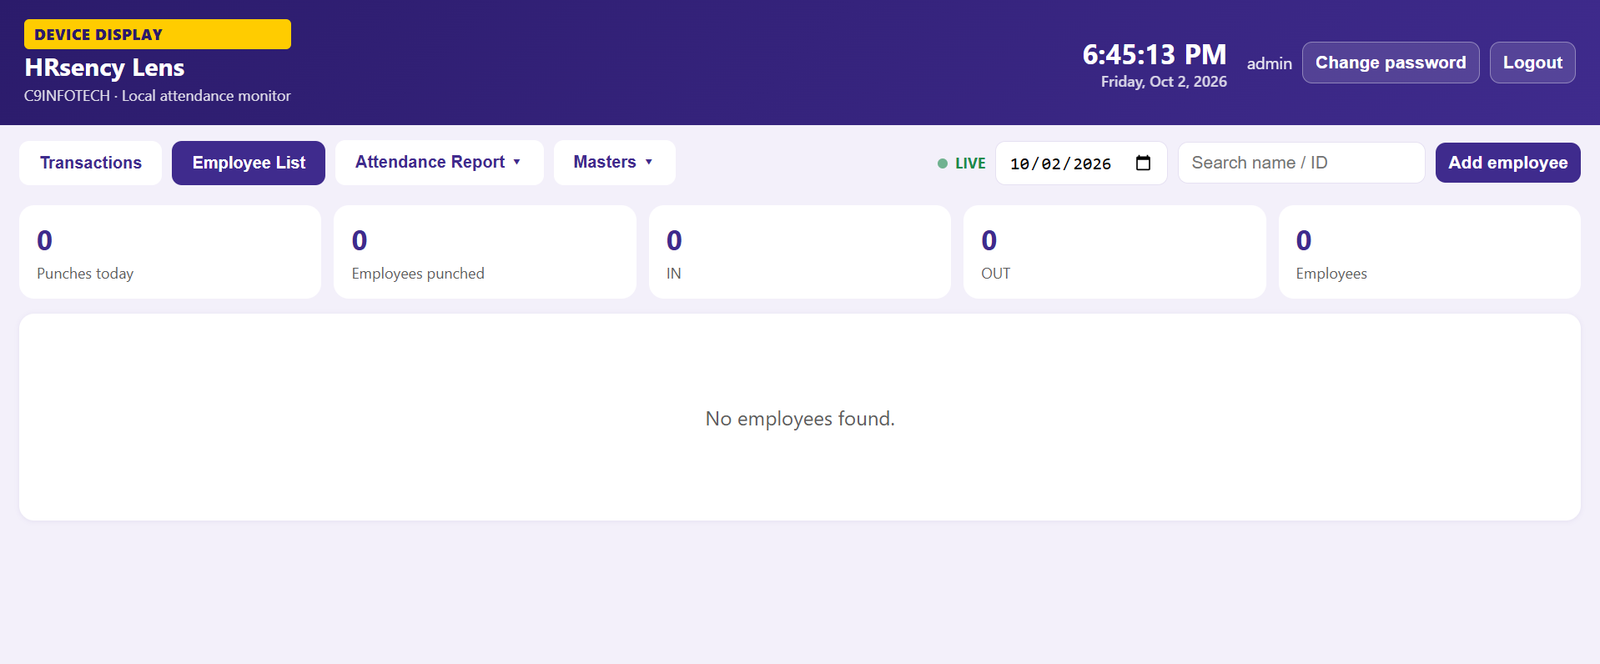The width and height of the screenshot is (1600, 664).
Task: Click the HRsency Lens title
Action: coord(105,68)
